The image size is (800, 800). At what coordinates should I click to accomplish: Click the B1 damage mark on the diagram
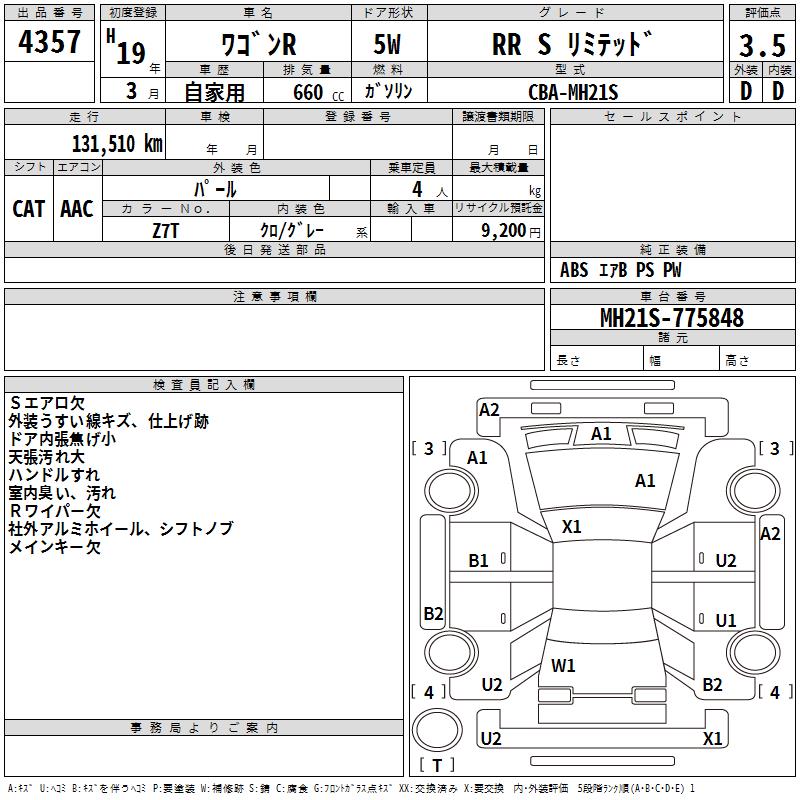coord(479,561)
